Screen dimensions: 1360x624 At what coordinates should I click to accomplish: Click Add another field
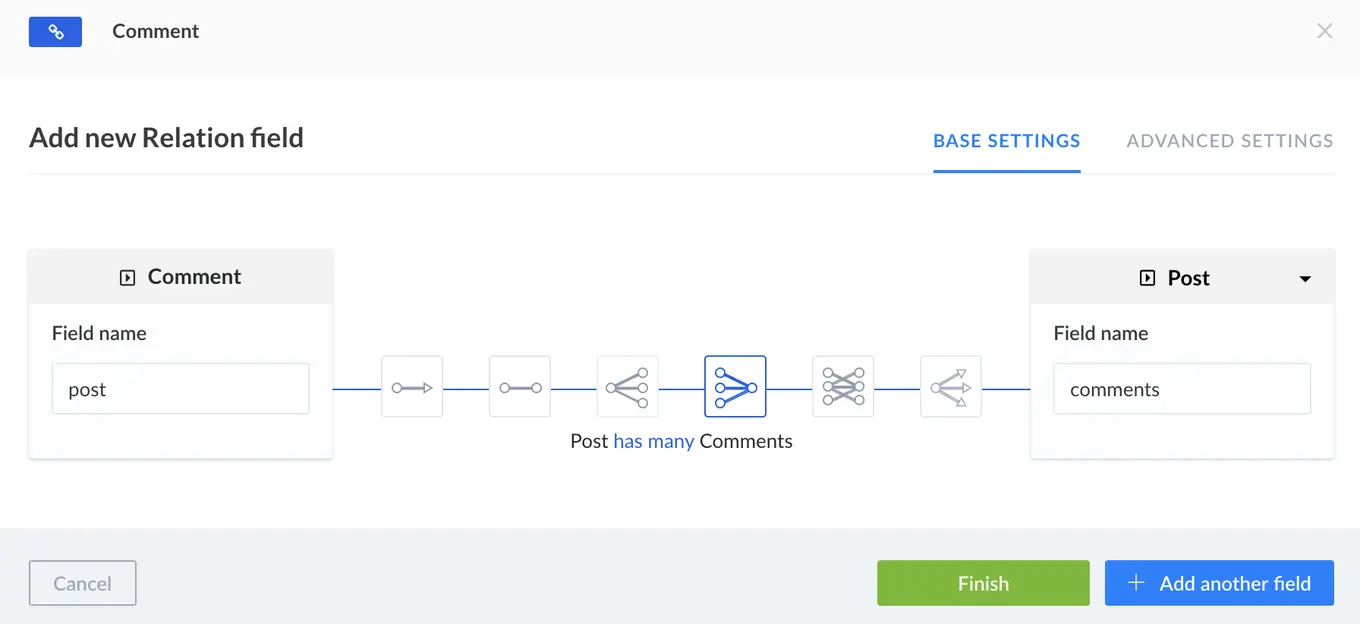click(x=1219, y=583)
